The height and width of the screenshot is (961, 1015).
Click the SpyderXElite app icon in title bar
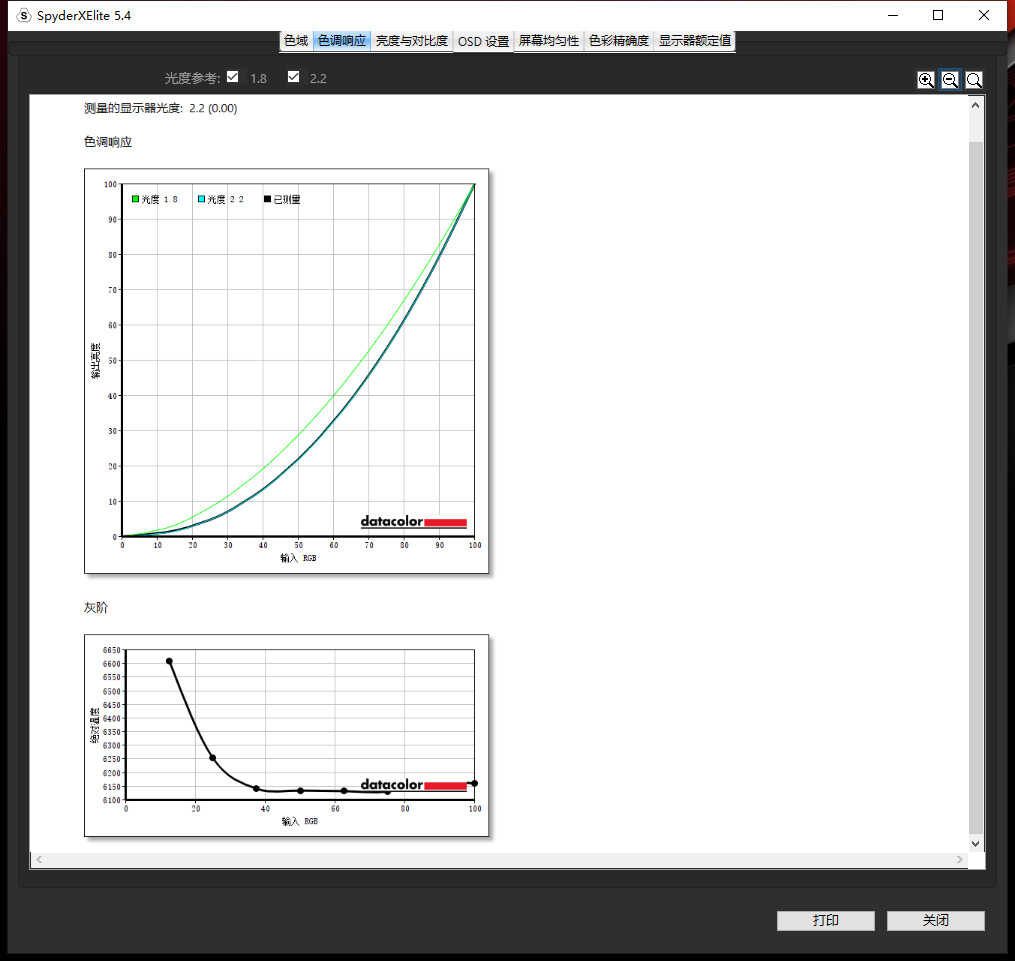tap(24, 16)
